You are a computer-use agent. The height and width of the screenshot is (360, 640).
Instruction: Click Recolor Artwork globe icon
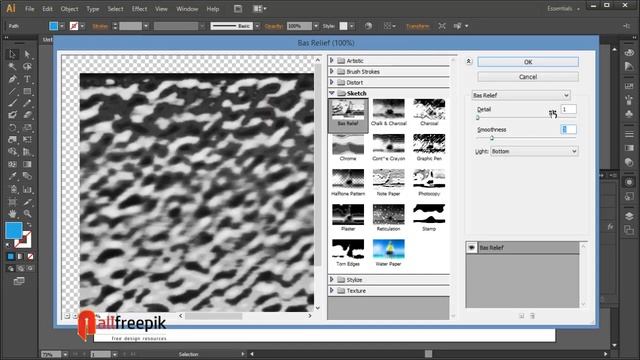point(368,26)
